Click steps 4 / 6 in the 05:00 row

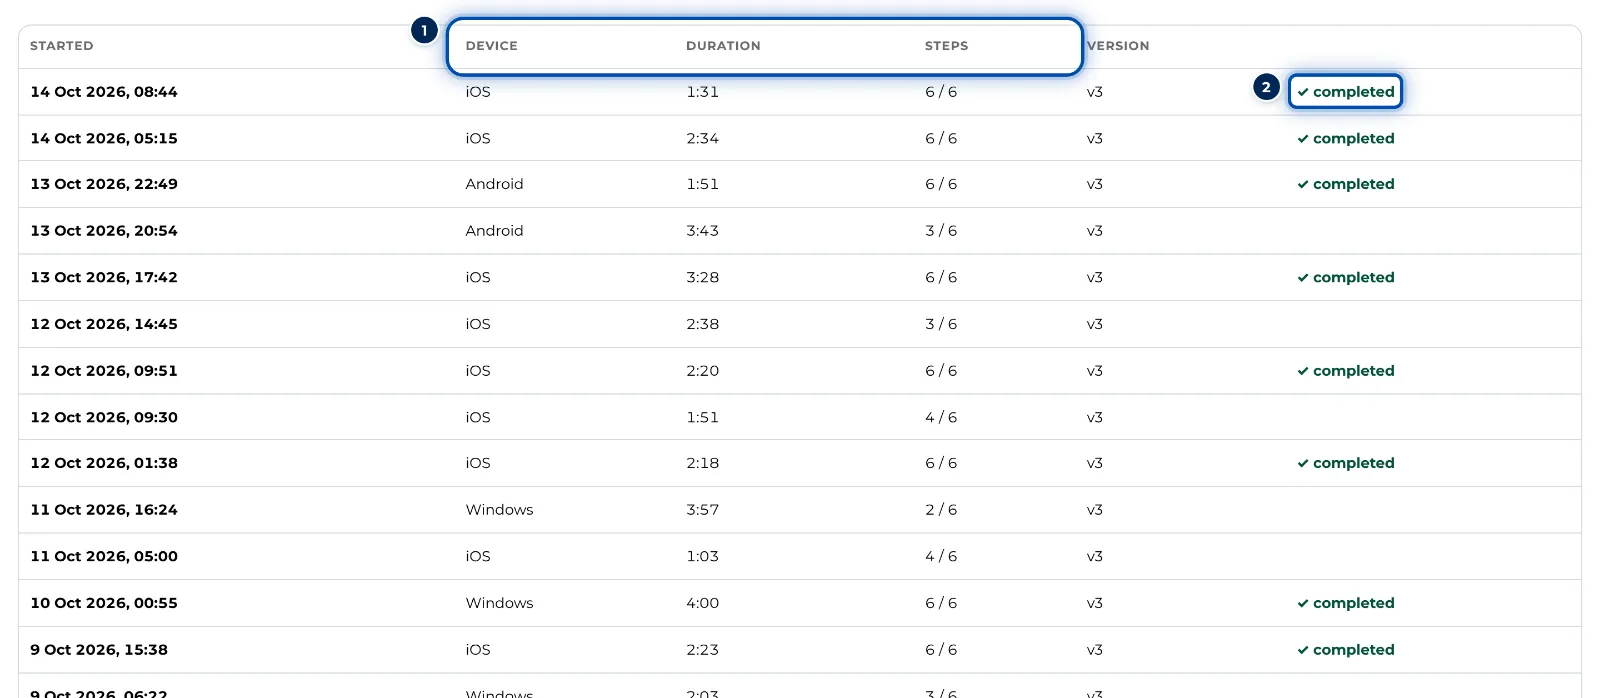(941, 556)
